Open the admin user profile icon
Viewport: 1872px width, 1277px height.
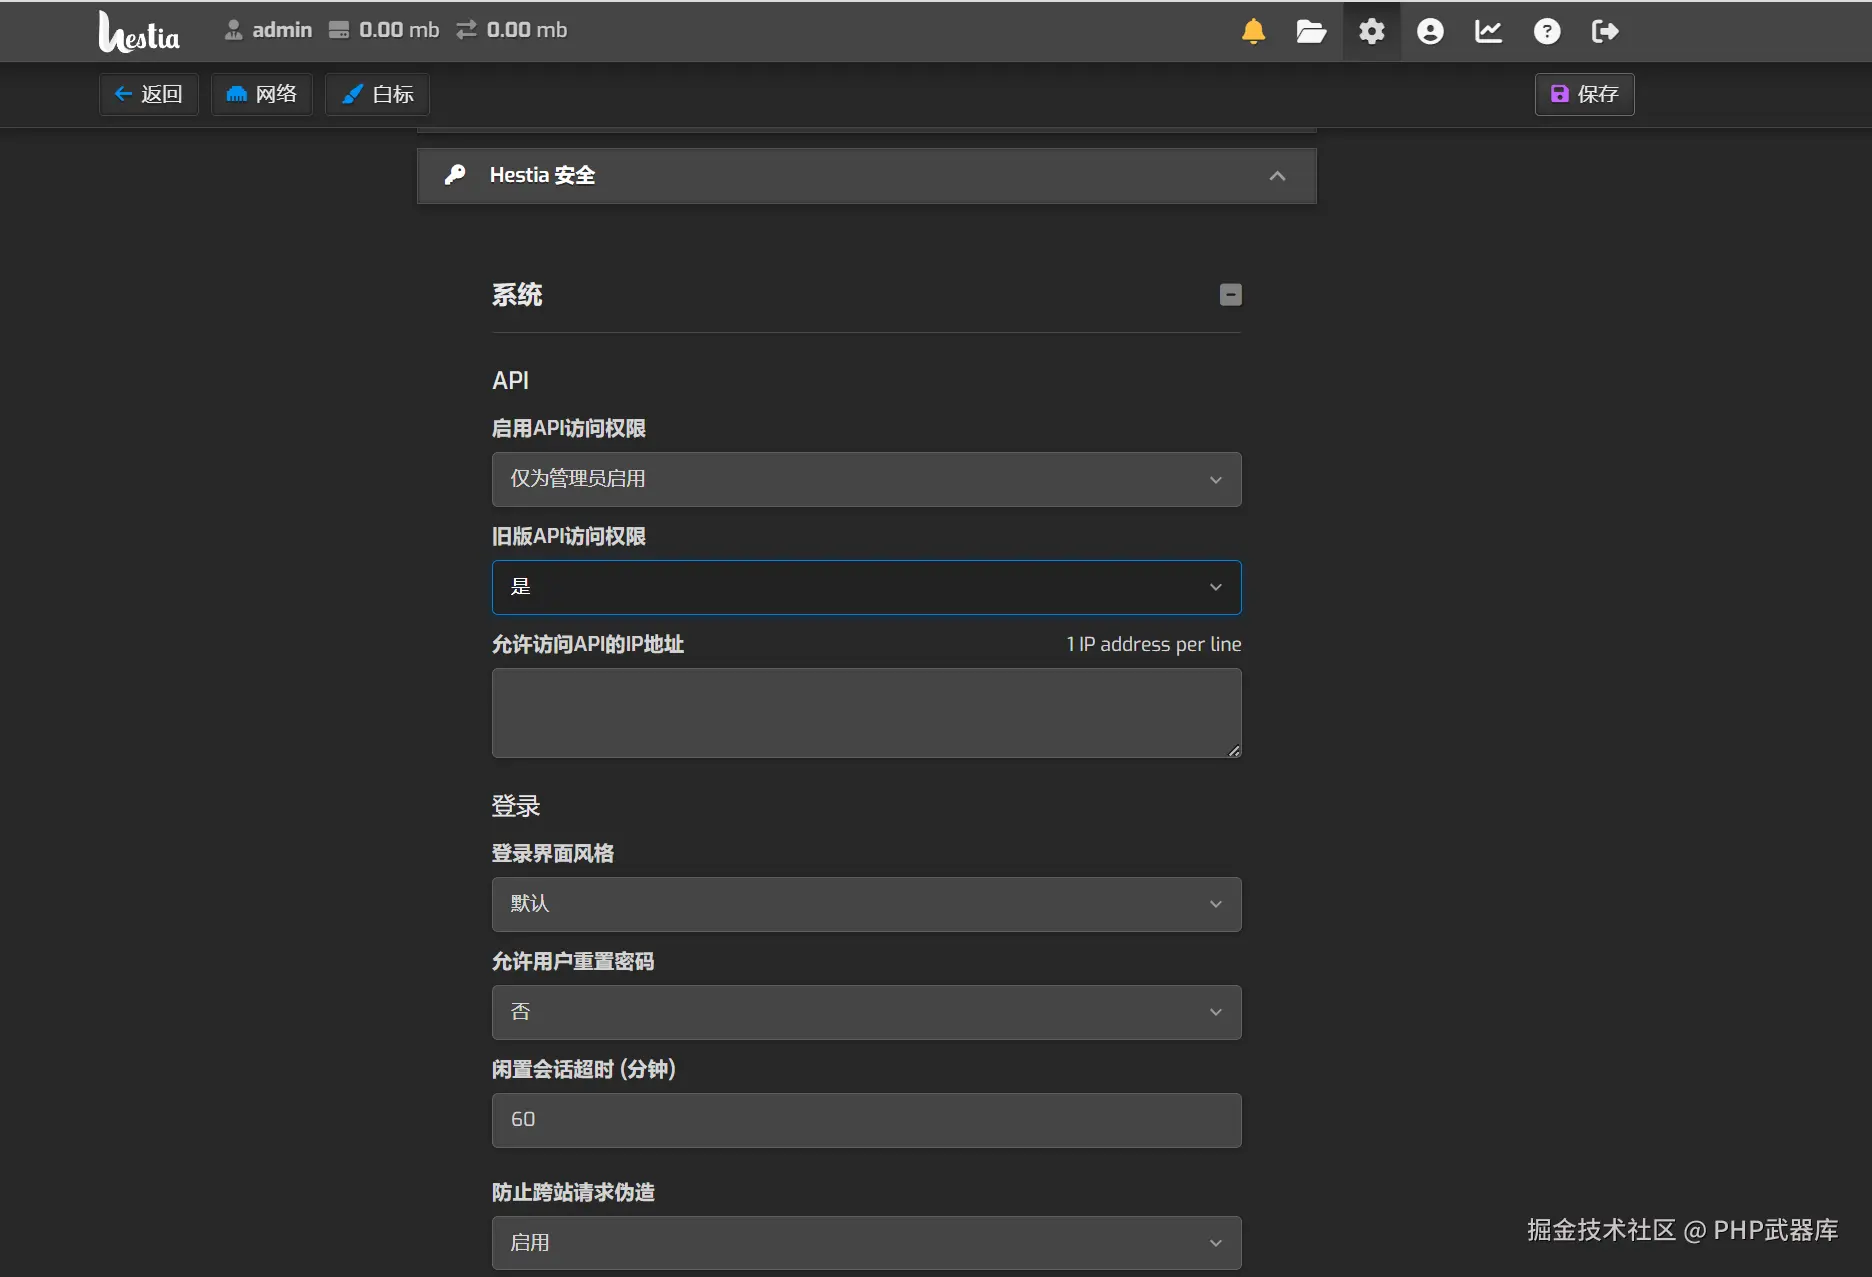(x=1430, y=31)
